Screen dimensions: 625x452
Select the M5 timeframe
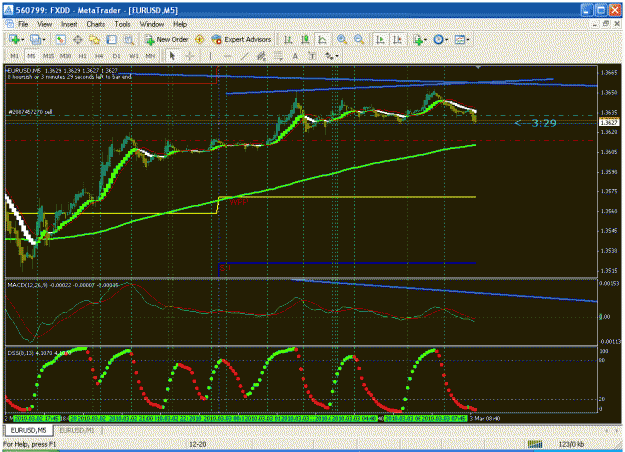coord(31,56)
